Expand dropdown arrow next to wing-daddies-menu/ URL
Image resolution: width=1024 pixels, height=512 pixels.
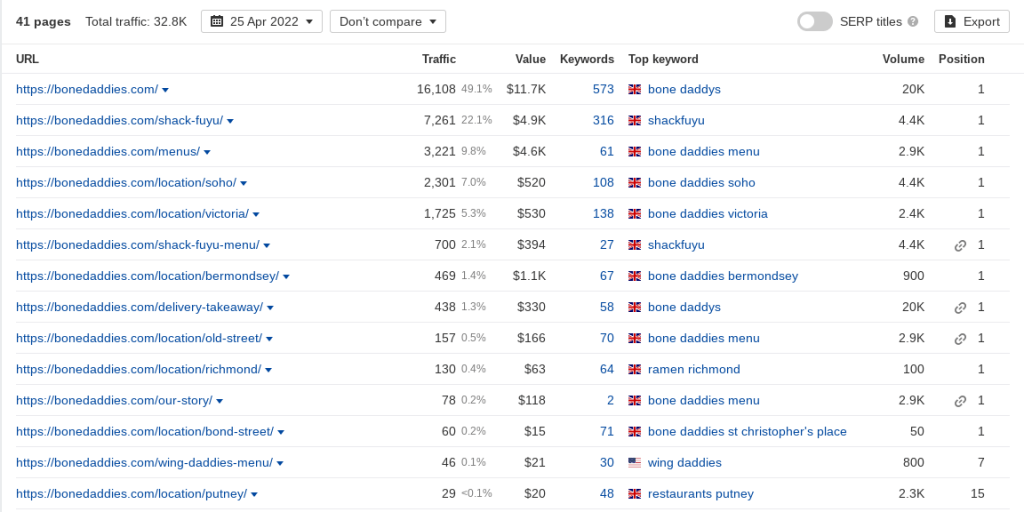coord(280,464)
